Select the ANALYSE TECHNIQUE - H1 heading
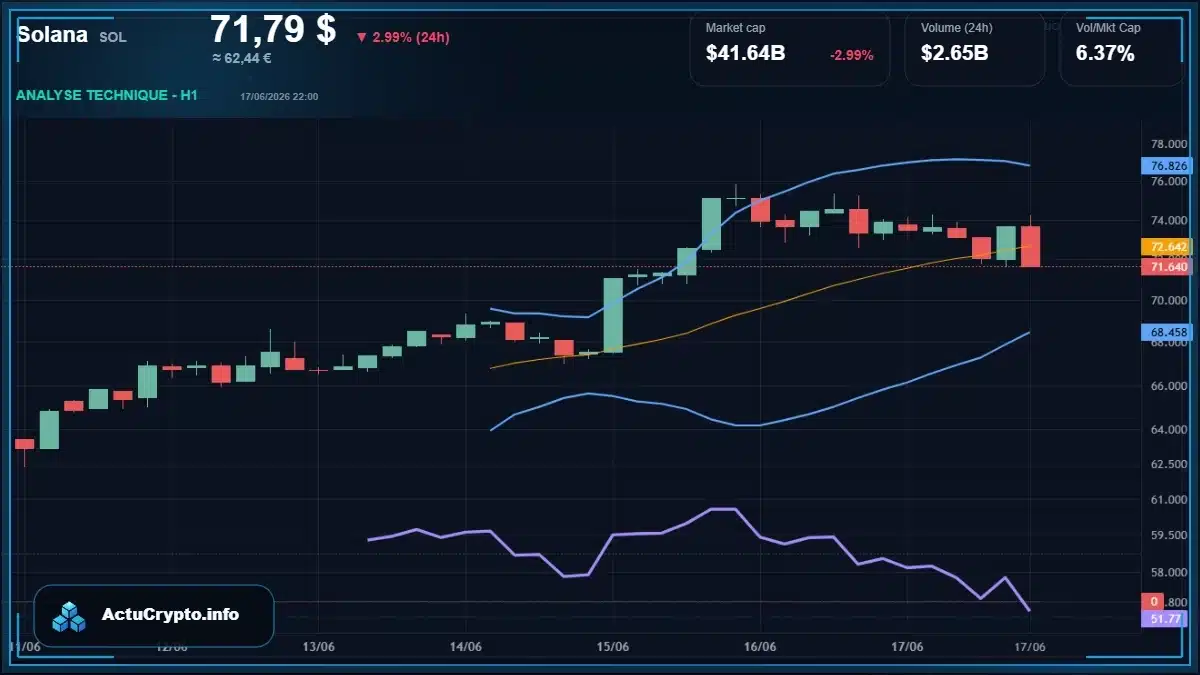The image size is (1200, 675). click(107, 95)
